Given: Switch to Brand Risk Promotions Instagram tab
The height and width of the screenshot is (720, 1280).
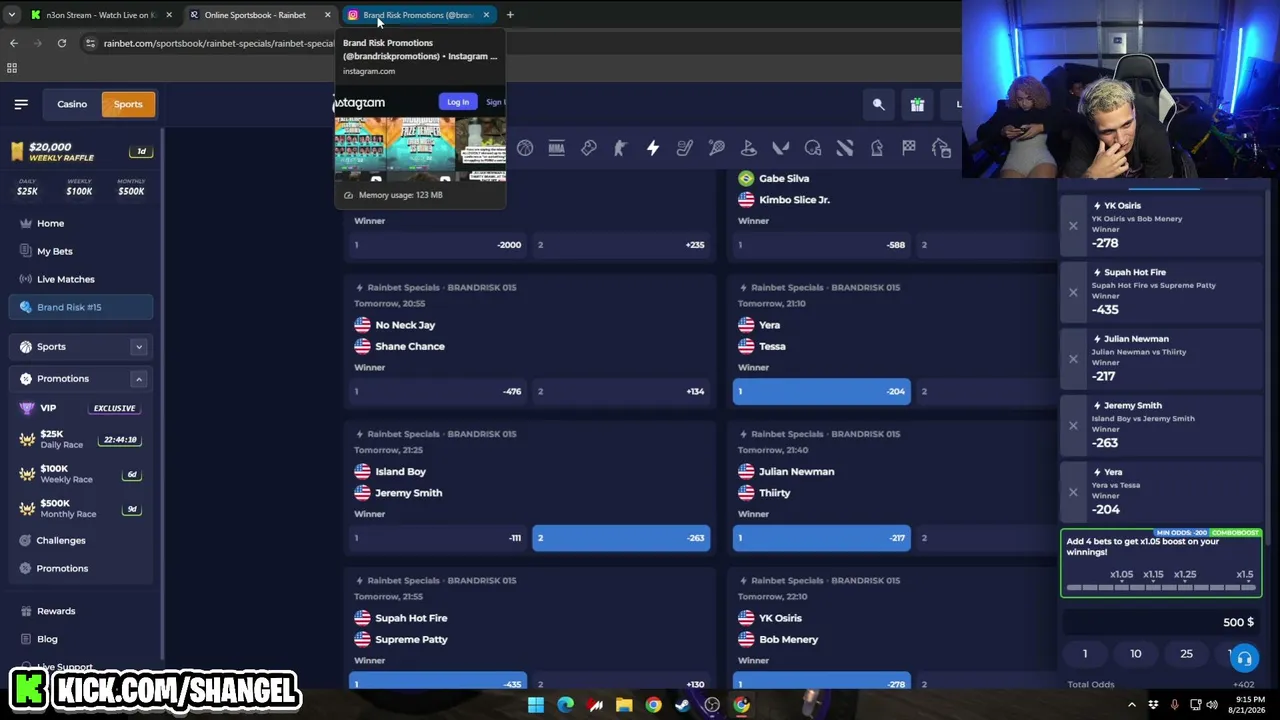Looking at the screenshot, I should click(x=417, y=15).
